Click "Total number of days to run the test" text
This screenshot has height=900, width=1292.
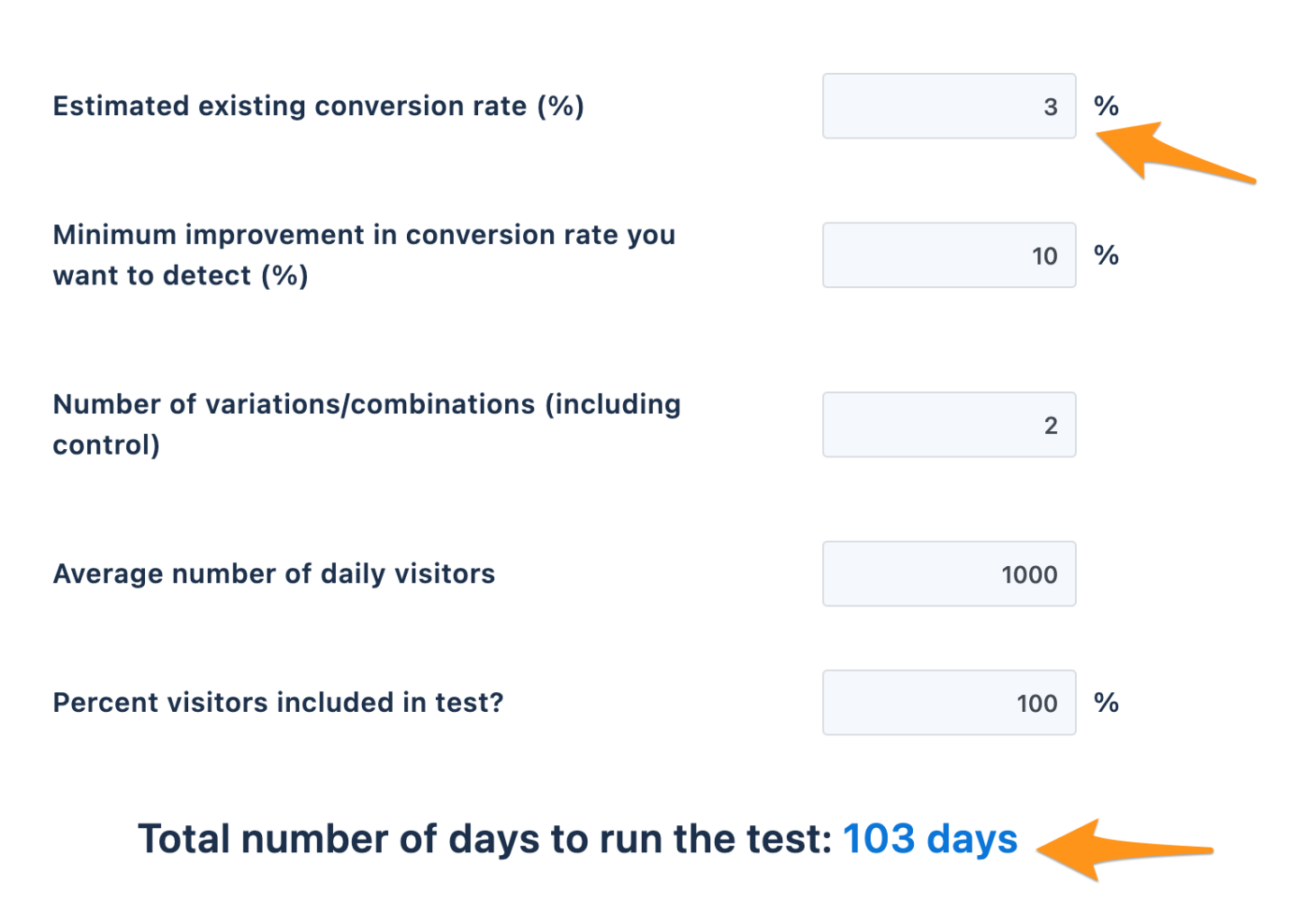485,840
